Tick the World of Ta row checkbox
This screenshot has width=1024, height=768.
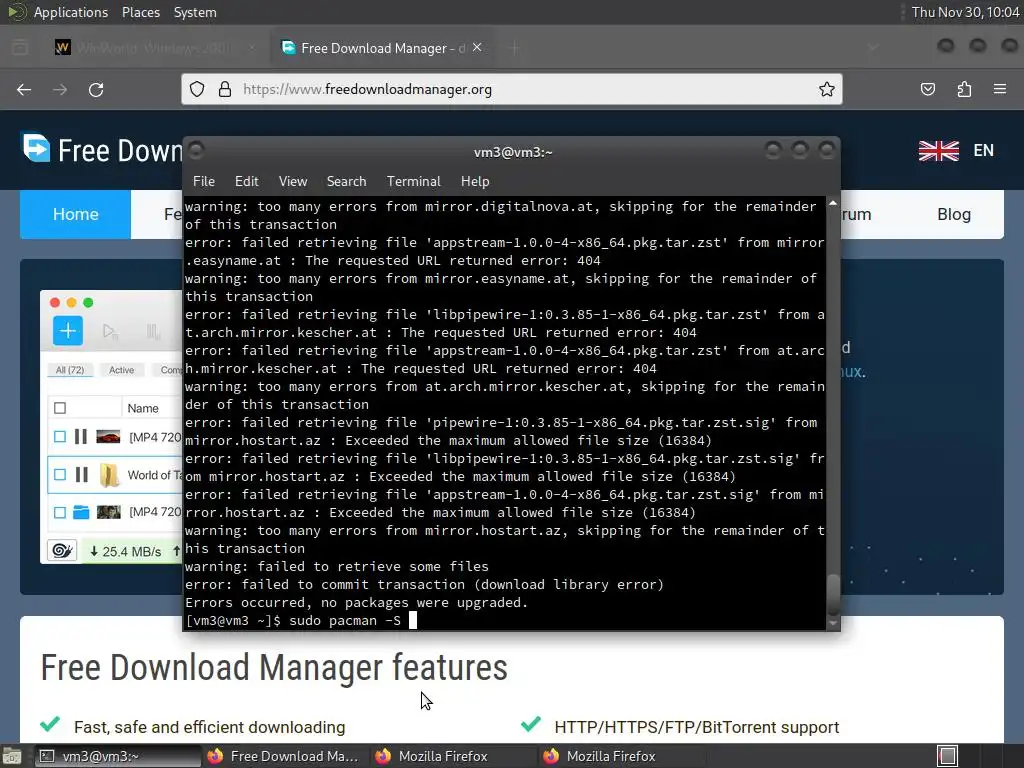coord(60,475)
